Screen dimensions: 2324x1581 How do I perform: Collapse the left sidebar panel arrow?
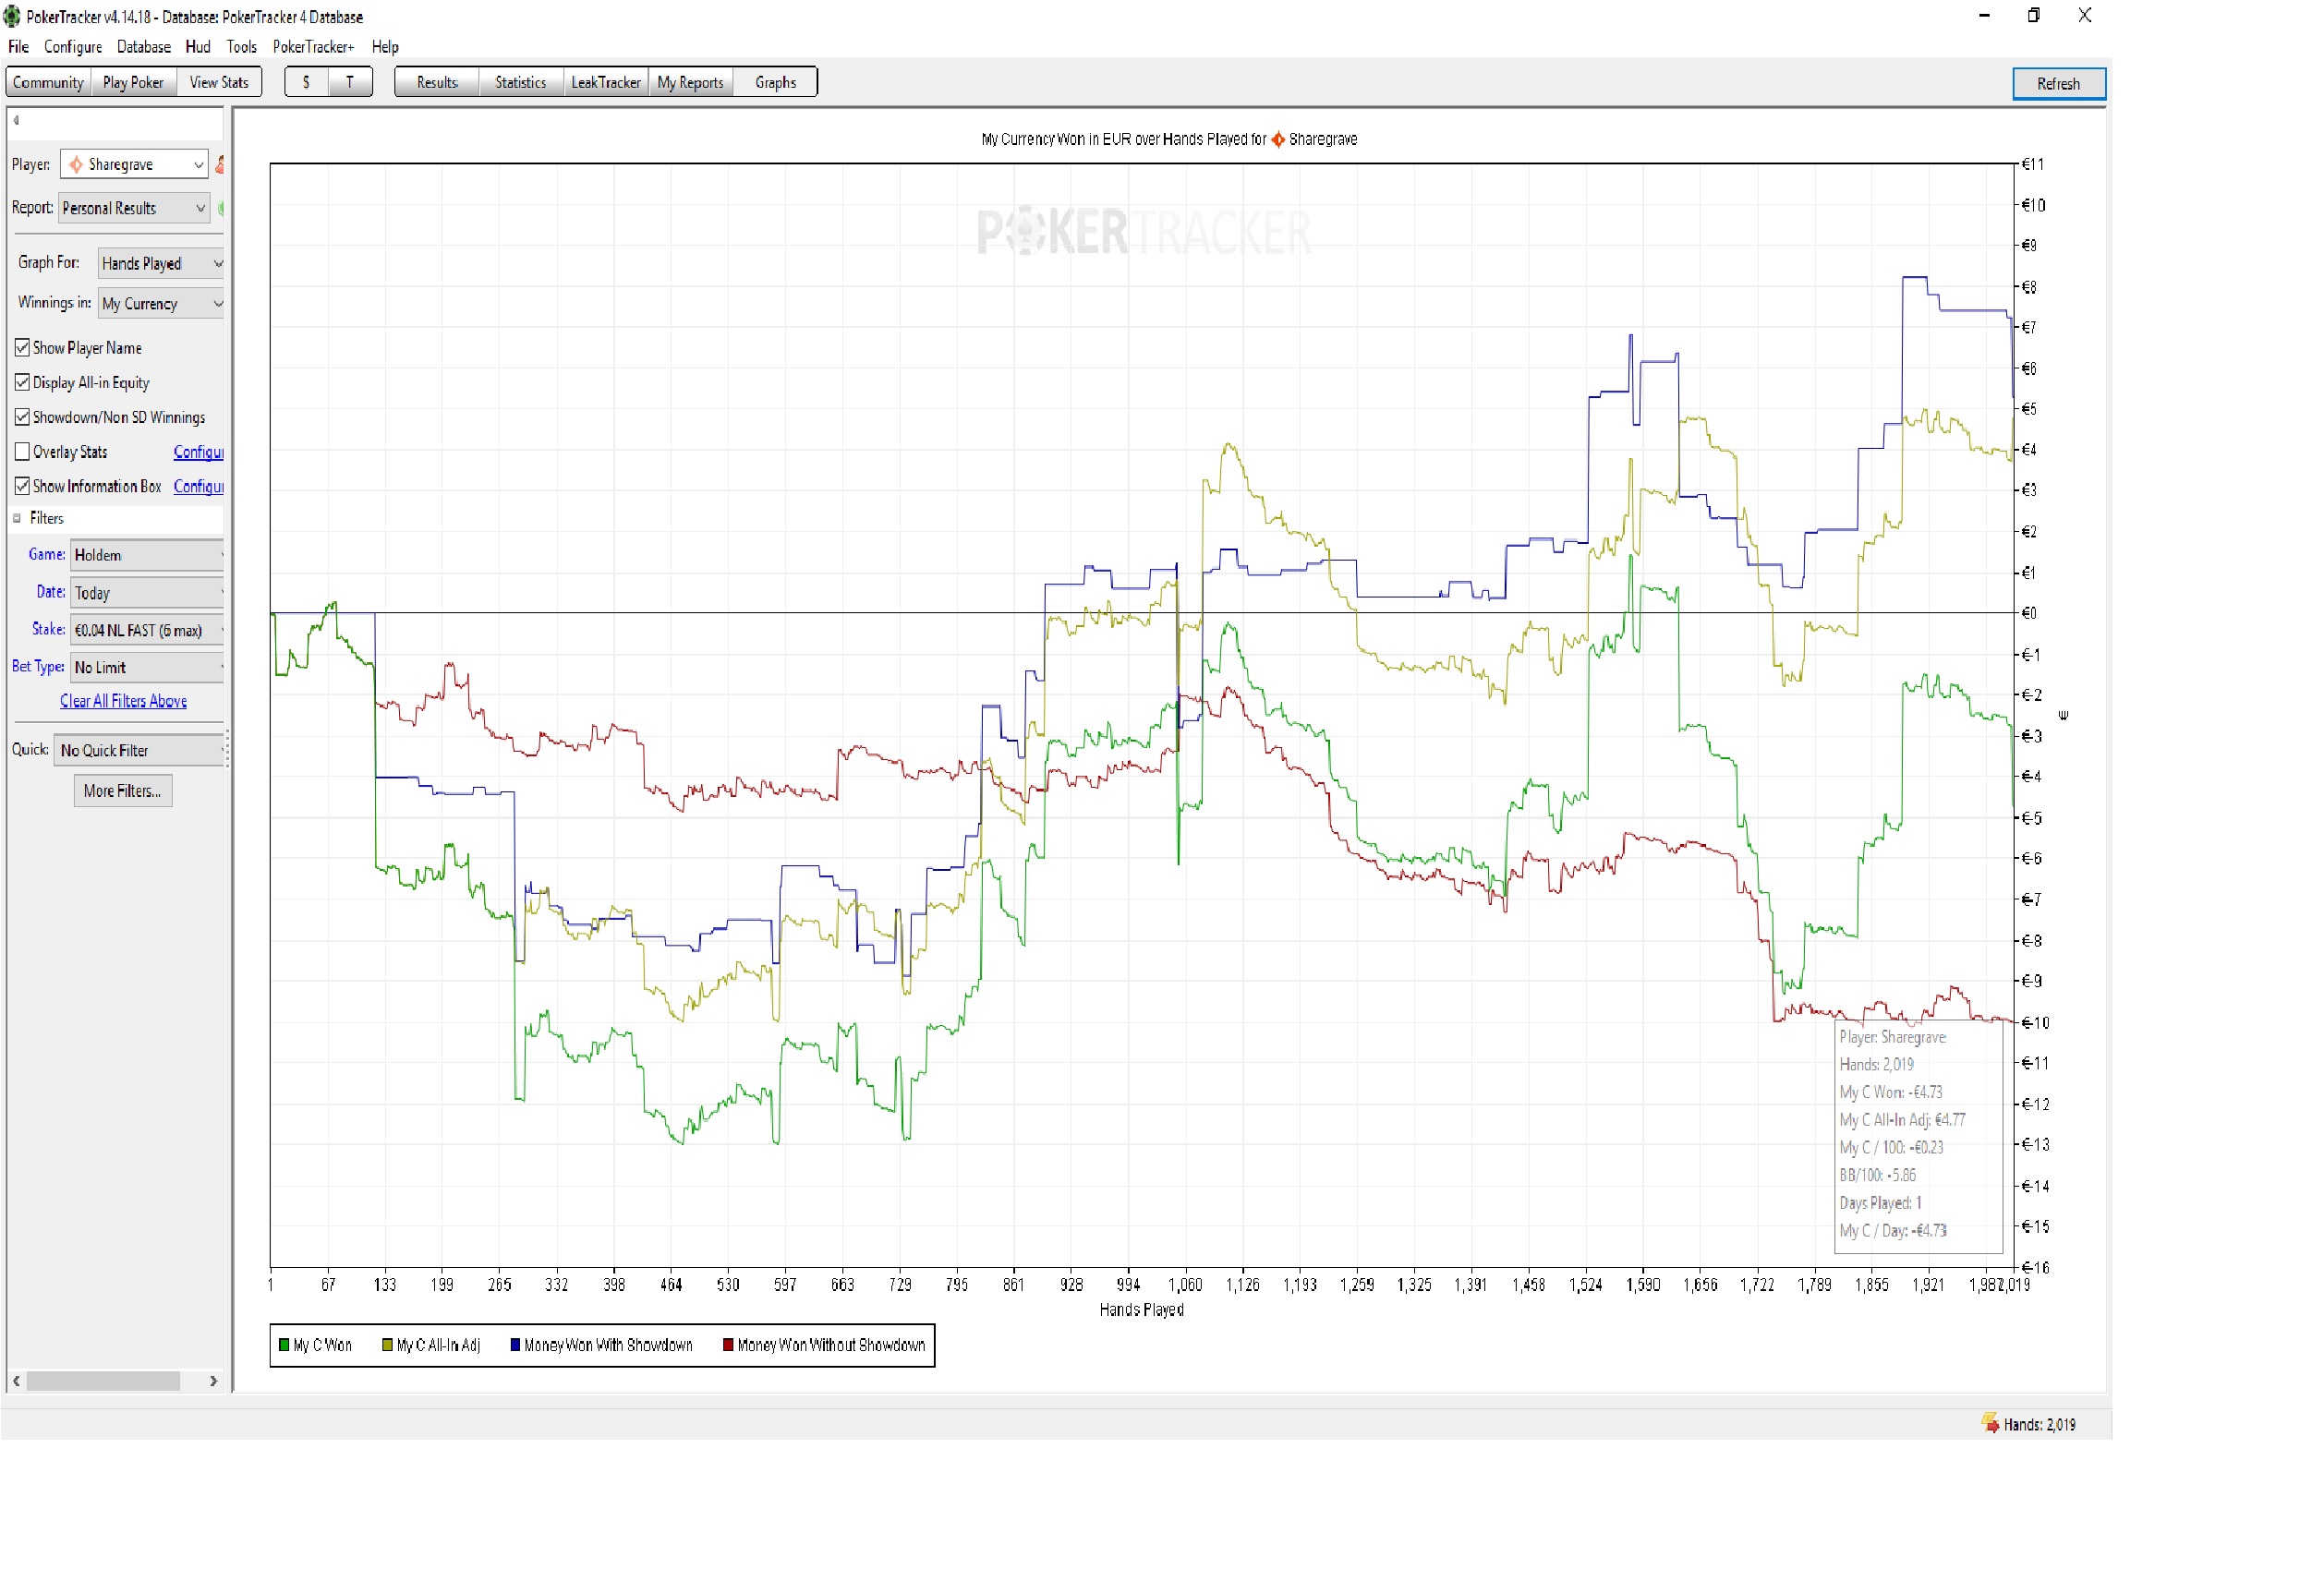[x=16, y=120]
